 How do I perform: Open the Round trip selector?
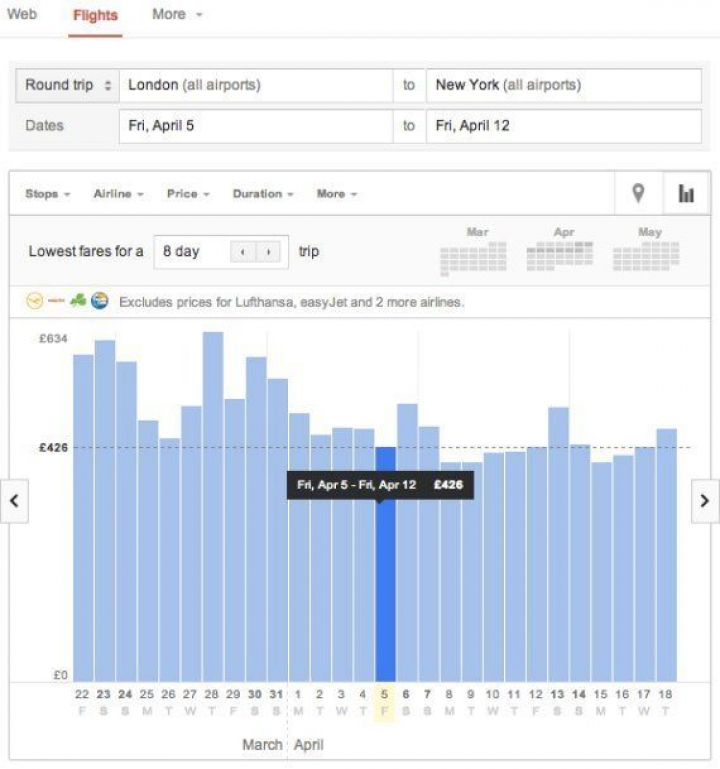point(68,85)
